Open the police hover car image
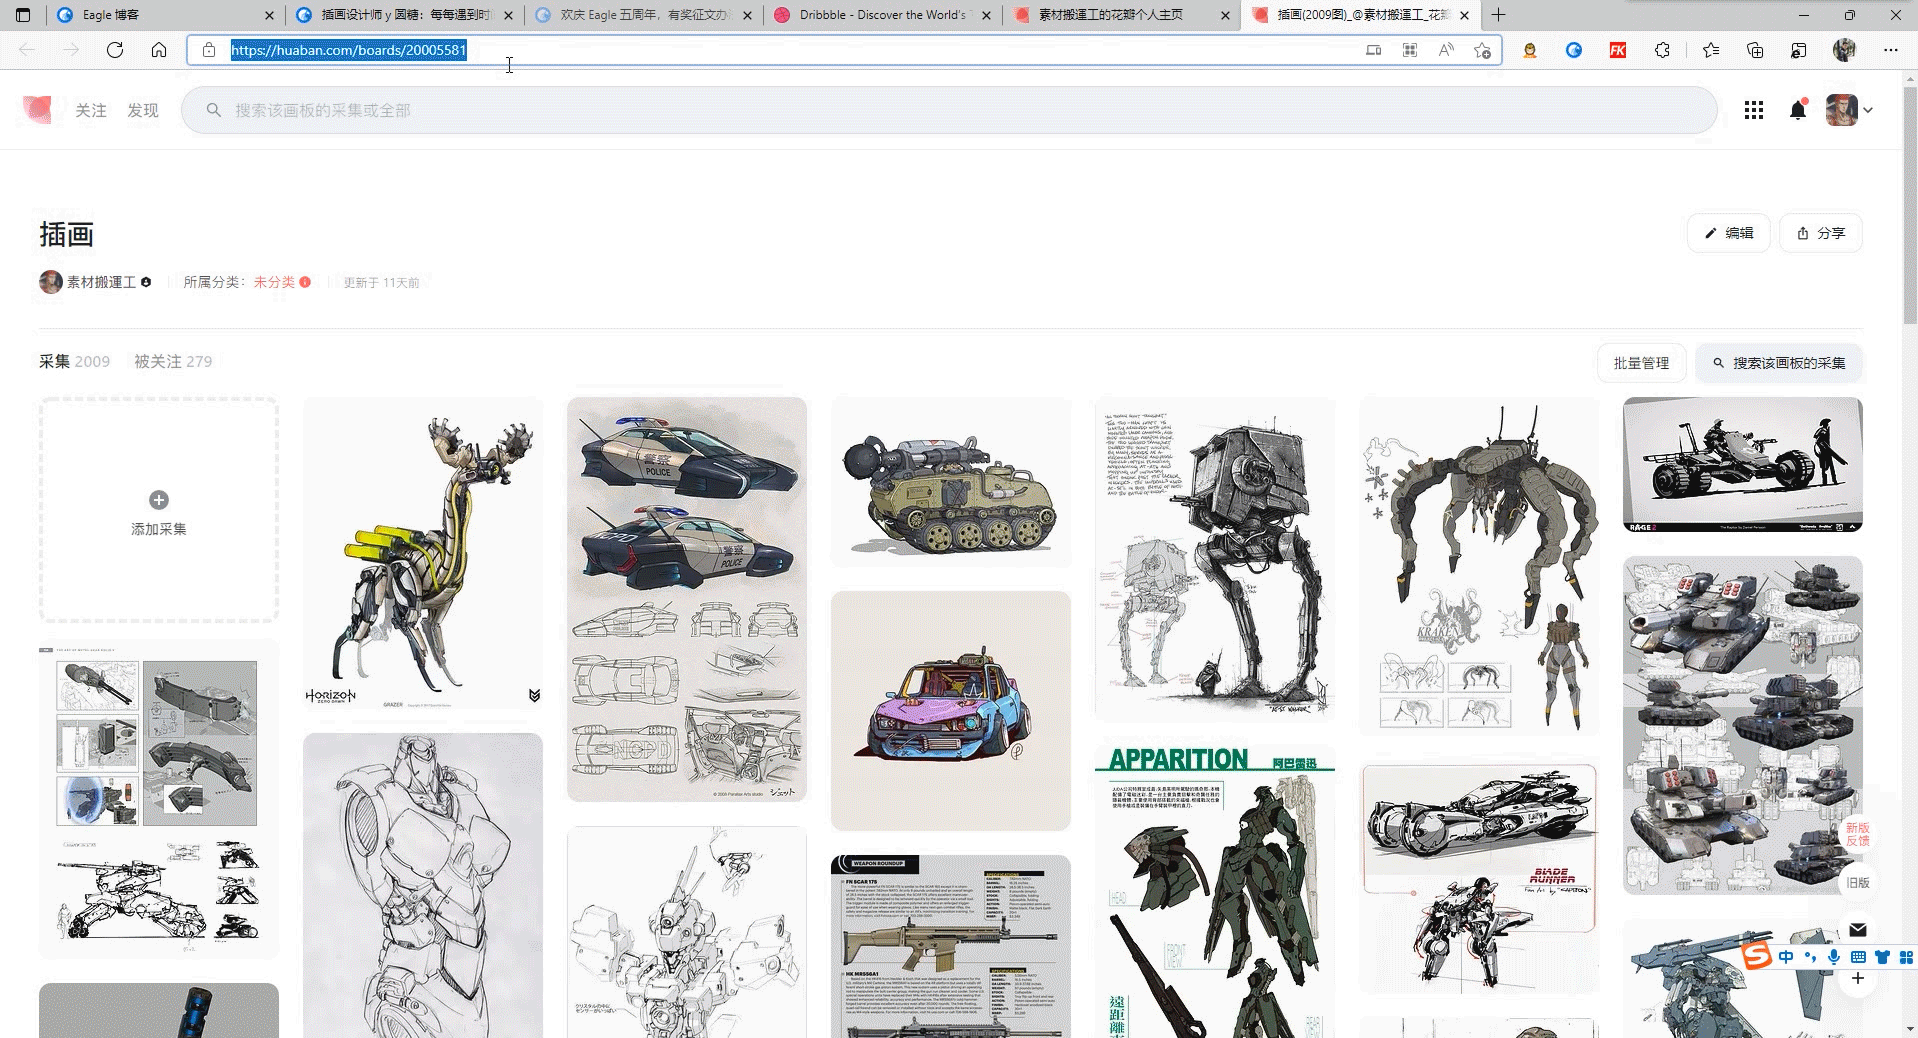 [687, 599]
